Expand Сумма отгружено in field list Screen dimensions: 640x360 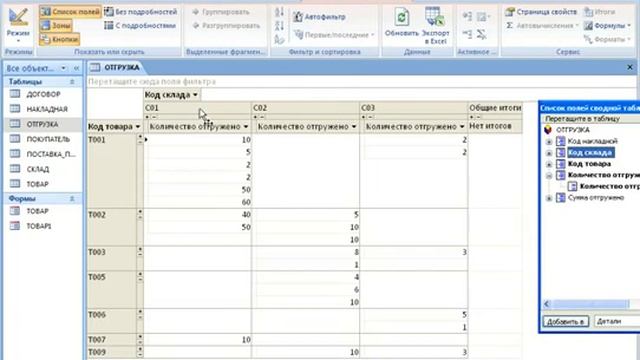tap(549, 198)
